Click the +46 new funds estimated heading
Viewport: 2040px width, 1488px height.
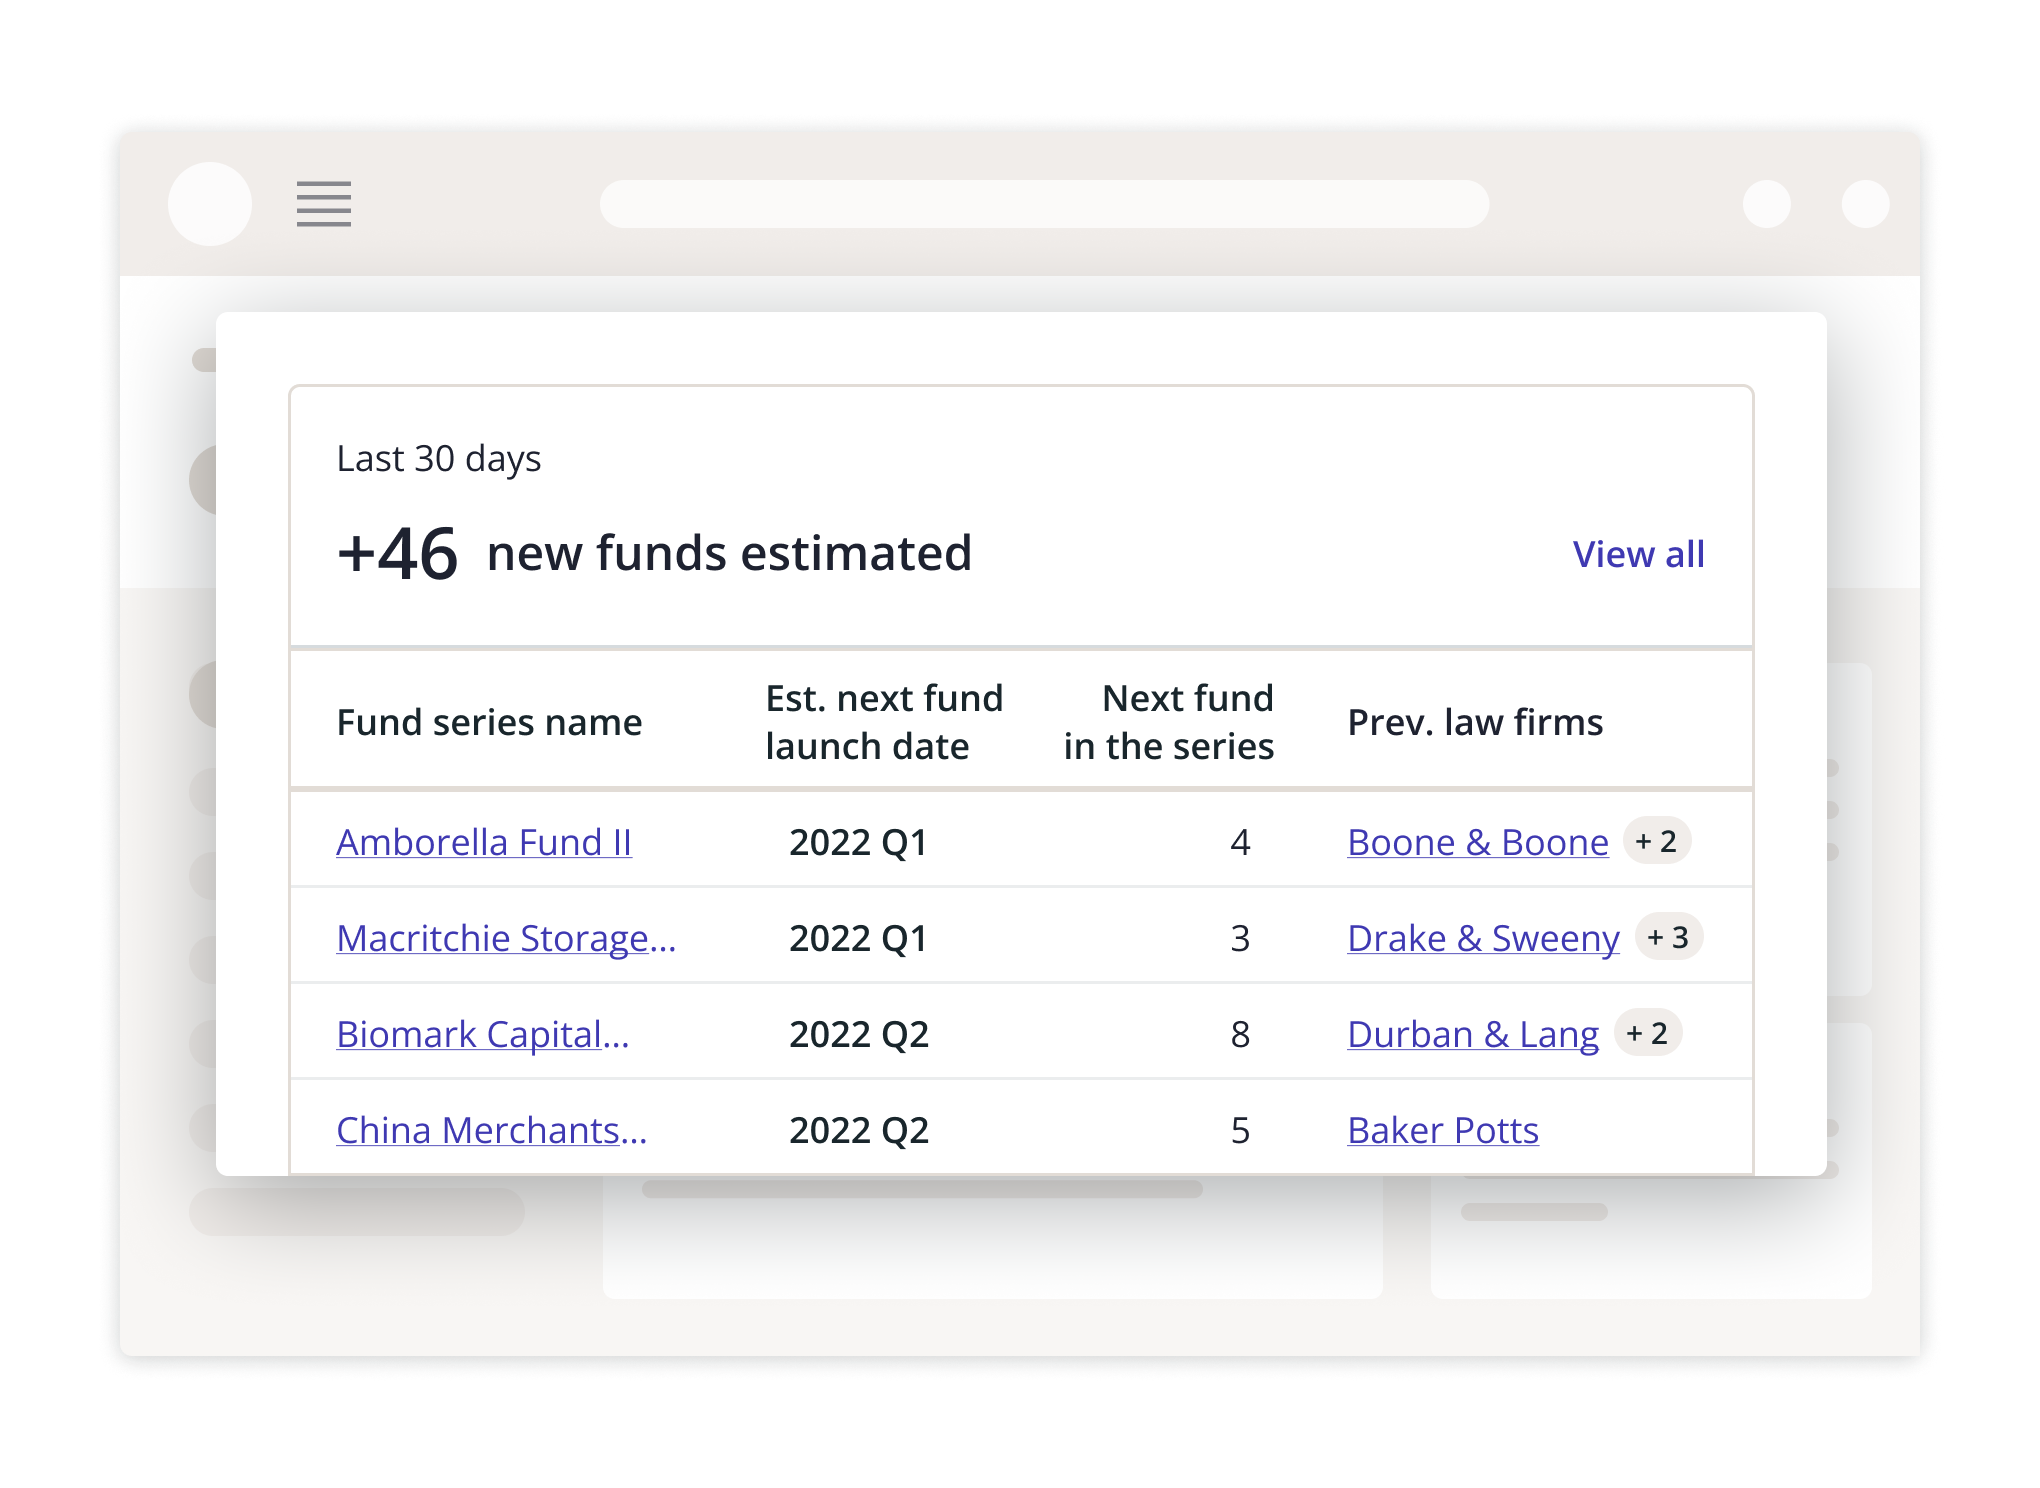657,553
